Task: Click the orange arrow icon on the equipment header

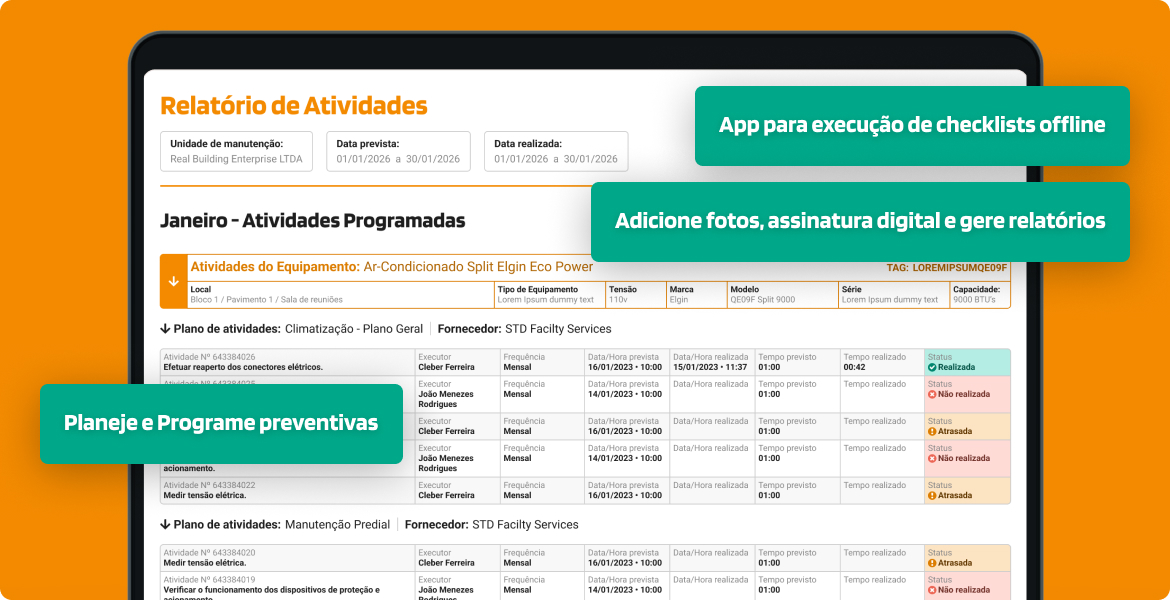Action: coord(173,281)
